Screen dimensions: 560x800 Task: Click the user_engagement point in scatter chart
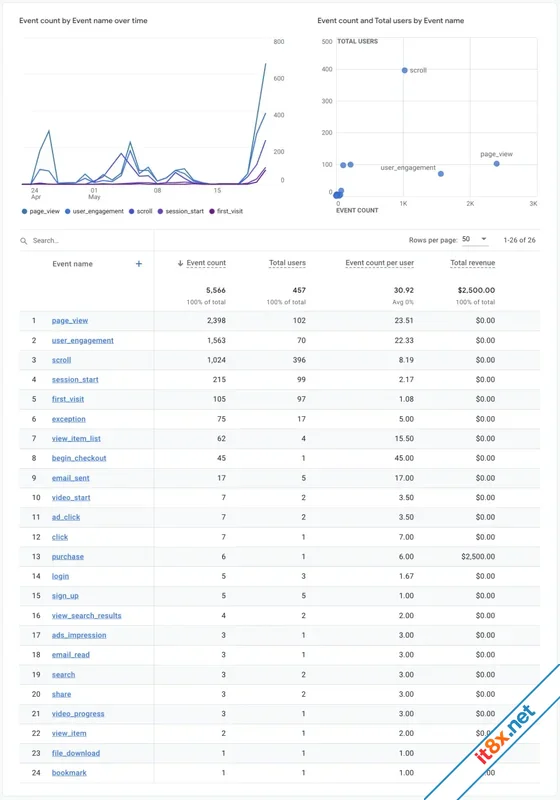[441, 174]
